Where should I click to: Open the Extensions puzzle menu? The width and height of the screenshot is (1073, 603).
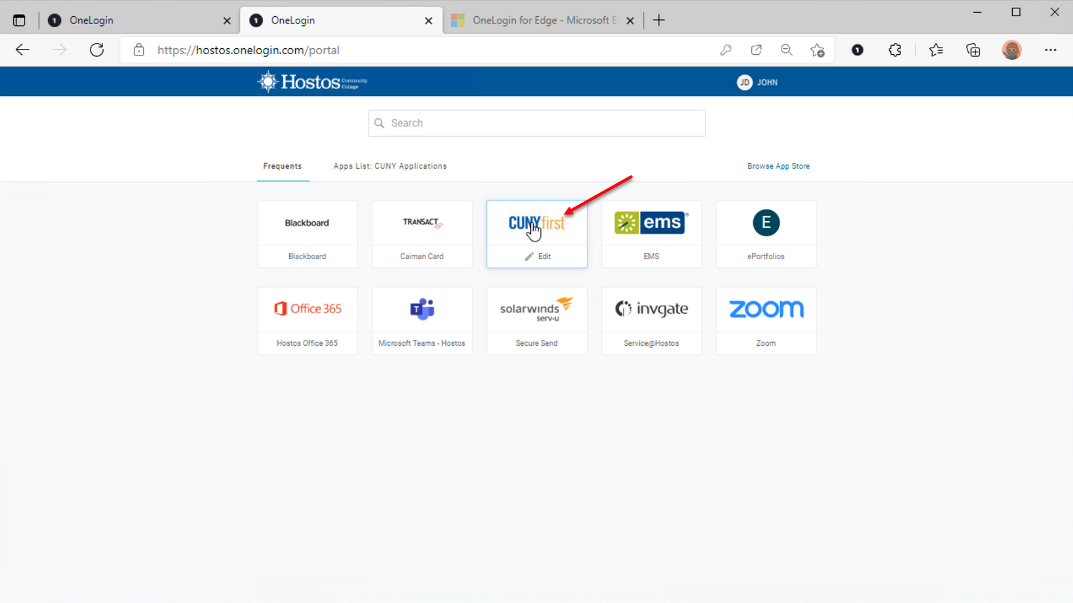895,50
